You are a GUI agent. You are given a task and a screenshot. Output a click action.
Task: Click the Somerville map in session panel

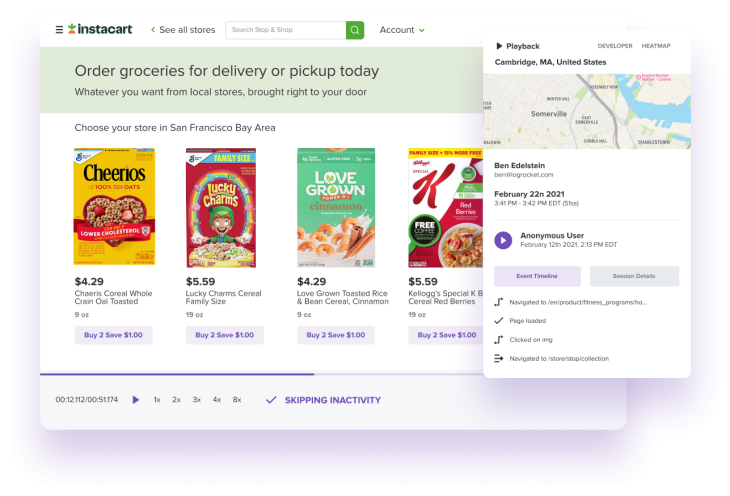click(587, 111)
